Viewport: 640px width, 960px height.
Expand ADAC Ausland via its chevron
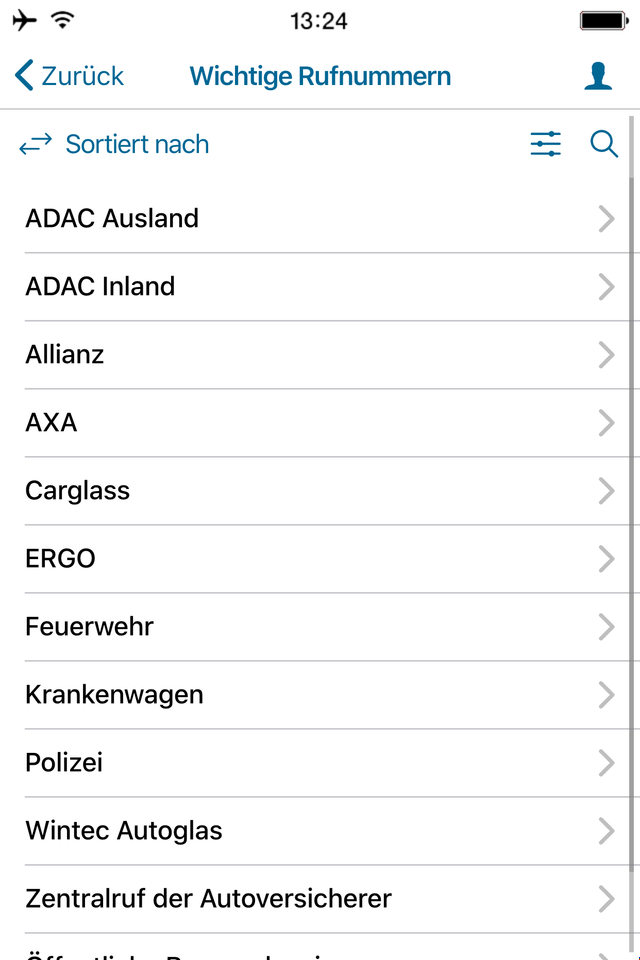[x=606, y=219]
